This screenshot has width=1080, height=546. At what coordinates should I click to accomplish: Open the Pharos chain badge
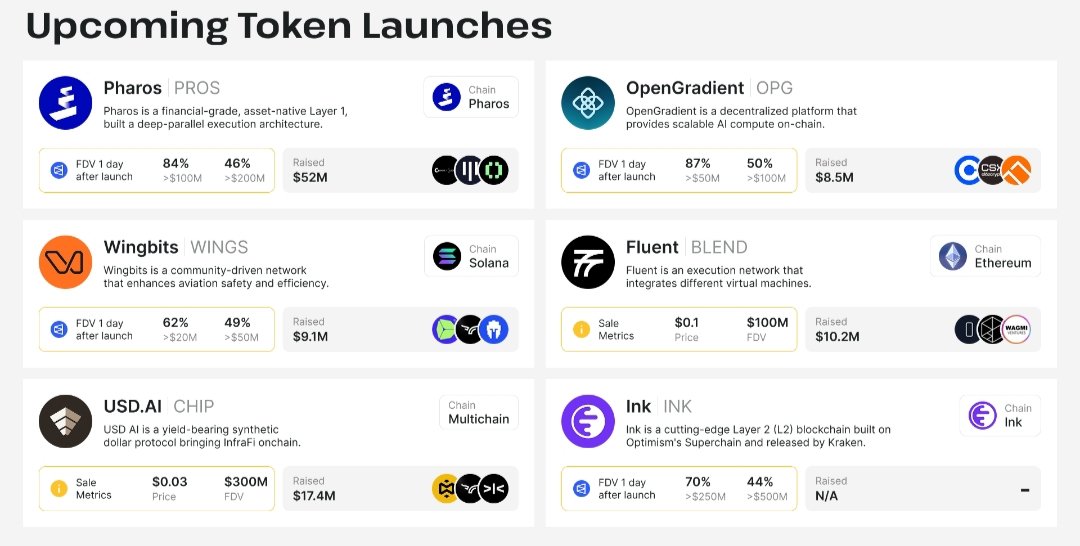pyautogui.click(x=471, y=97)
